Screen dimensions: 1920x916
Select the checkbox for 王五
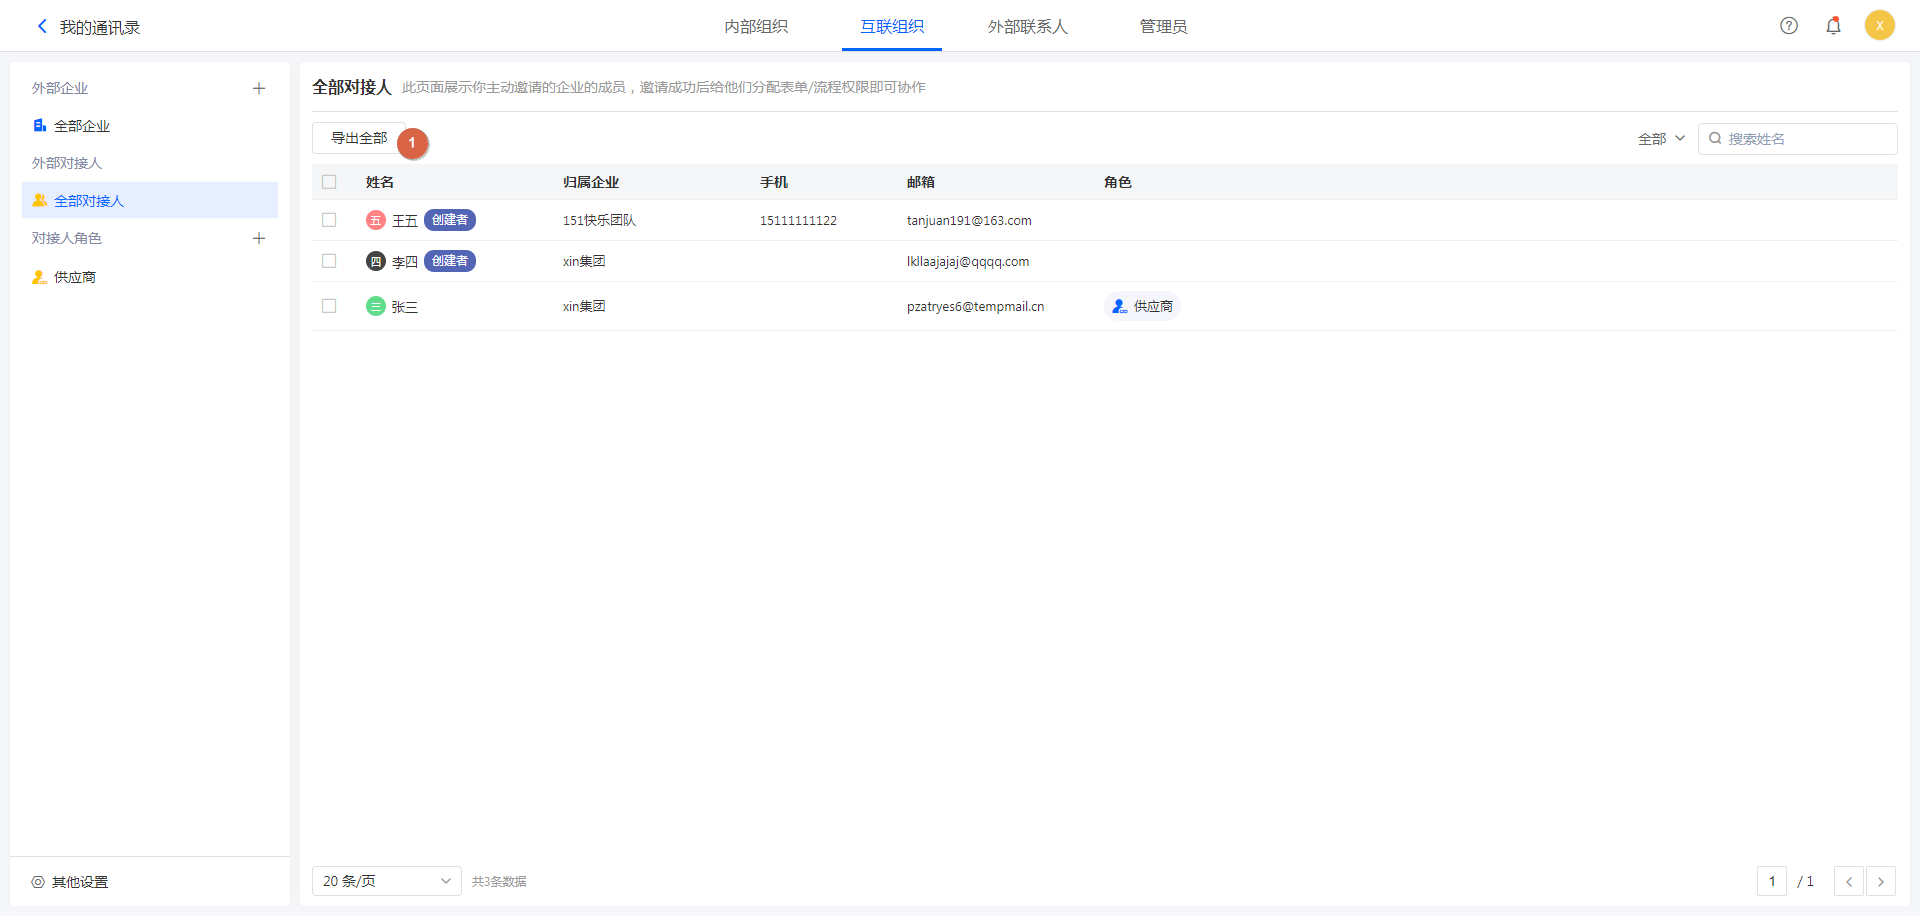pos(329,220)
